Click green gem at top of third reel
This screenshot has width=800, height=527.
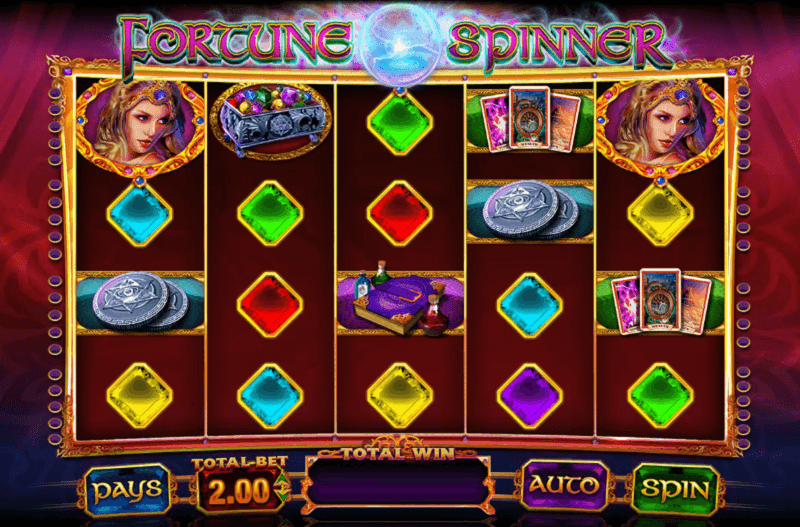point(400,122)
